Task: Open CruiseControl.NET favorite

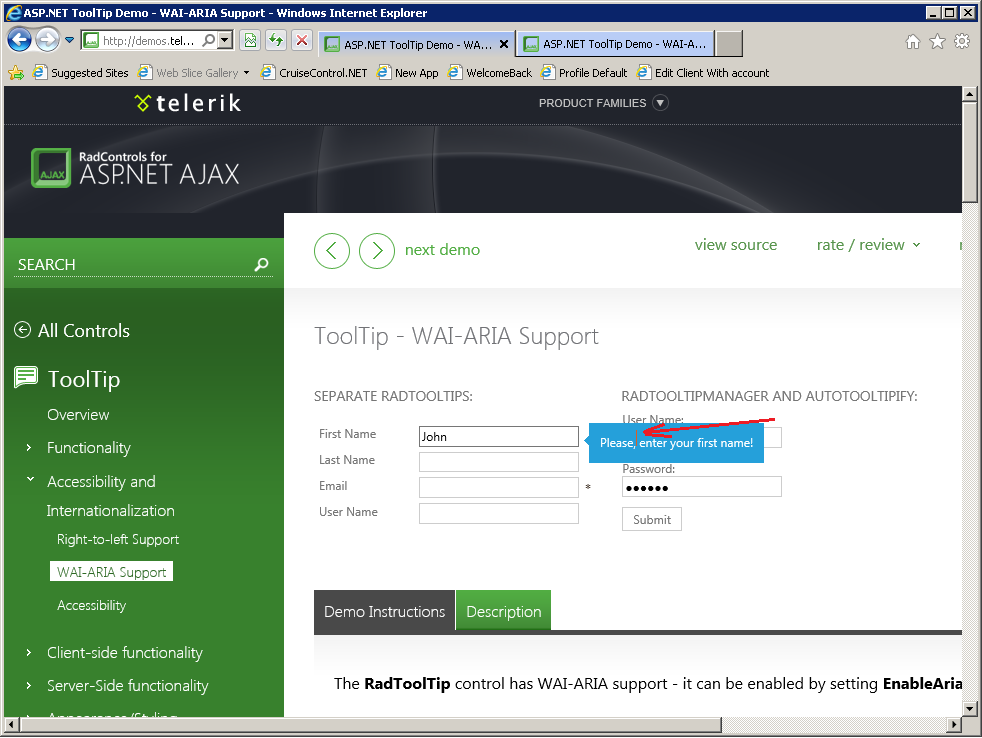Action: click(x=314, y=73)
